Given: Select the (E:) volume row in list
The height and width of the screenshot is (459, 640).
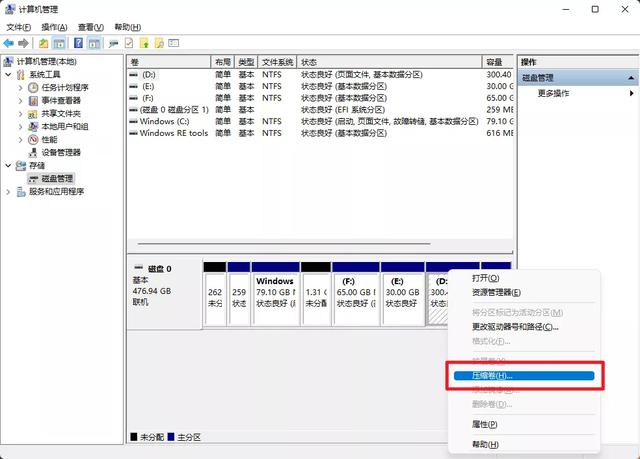Looking at the screenshot, I should [320, 86].
